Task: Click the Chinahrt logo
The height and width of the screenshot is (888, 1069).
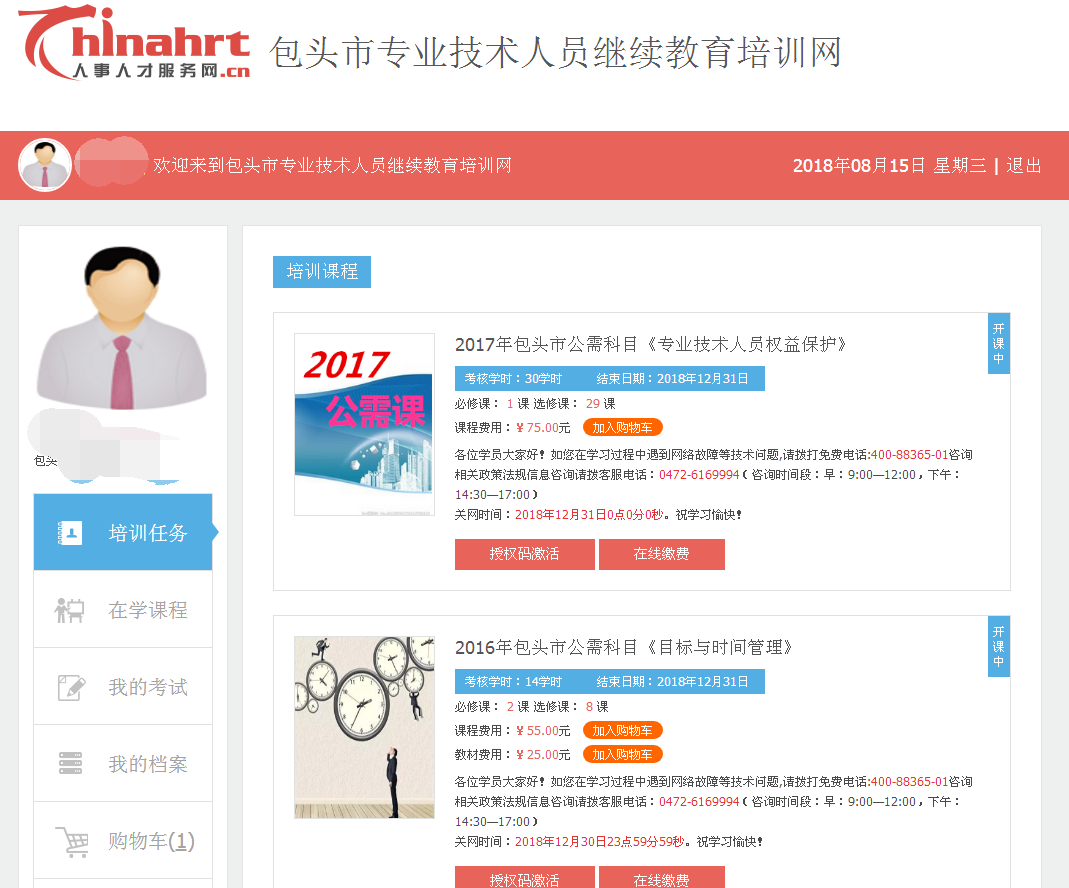Action: pos(134,43)
